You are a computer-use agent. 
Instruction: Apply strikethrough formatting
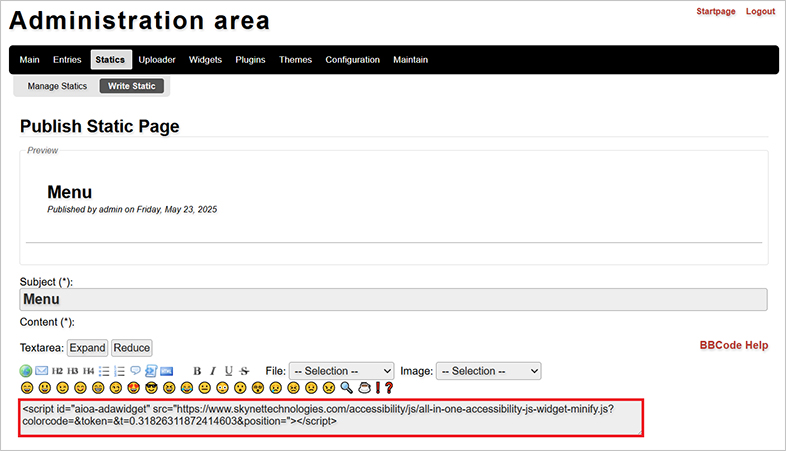click(245, 371)
